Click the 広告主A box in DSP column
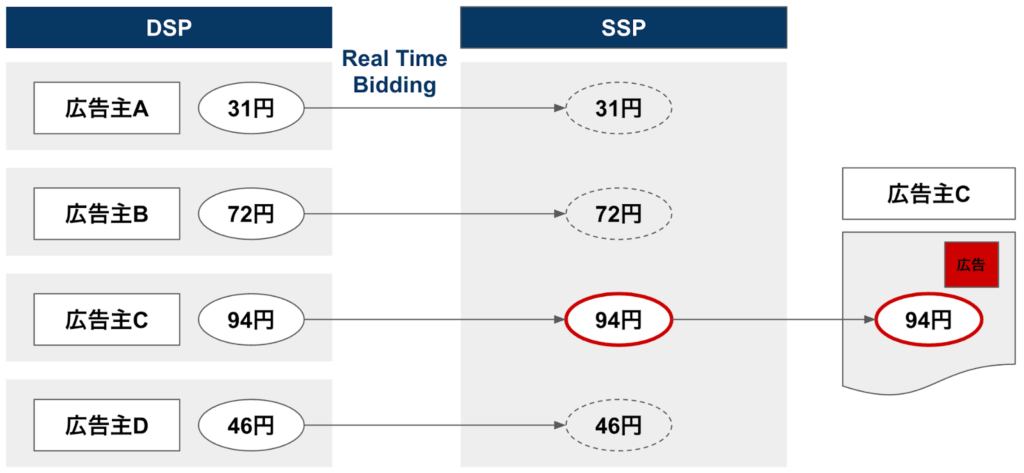Screen dimensions: 1024x473 click(x=107, y=108)
